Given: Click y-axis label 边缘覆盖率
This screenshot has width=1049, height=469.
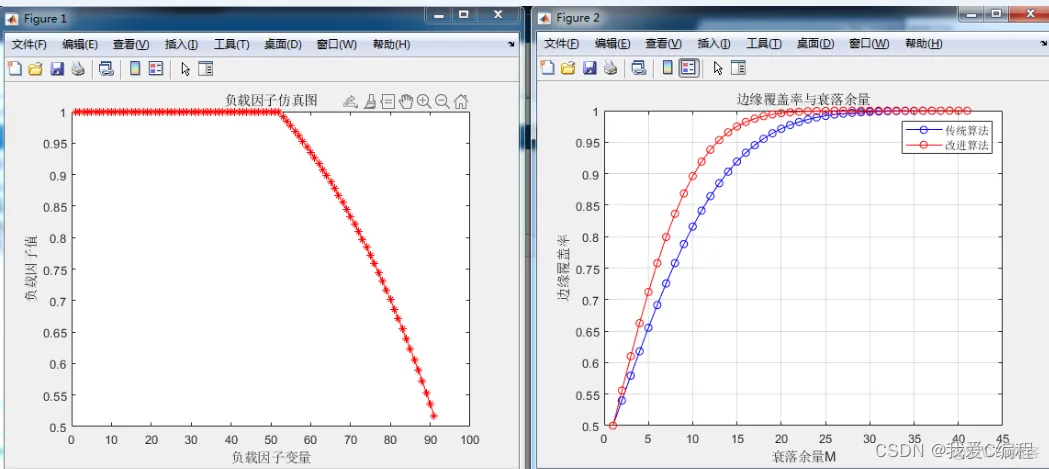Looking at the screenshot, I should click(x=563, y=268).
